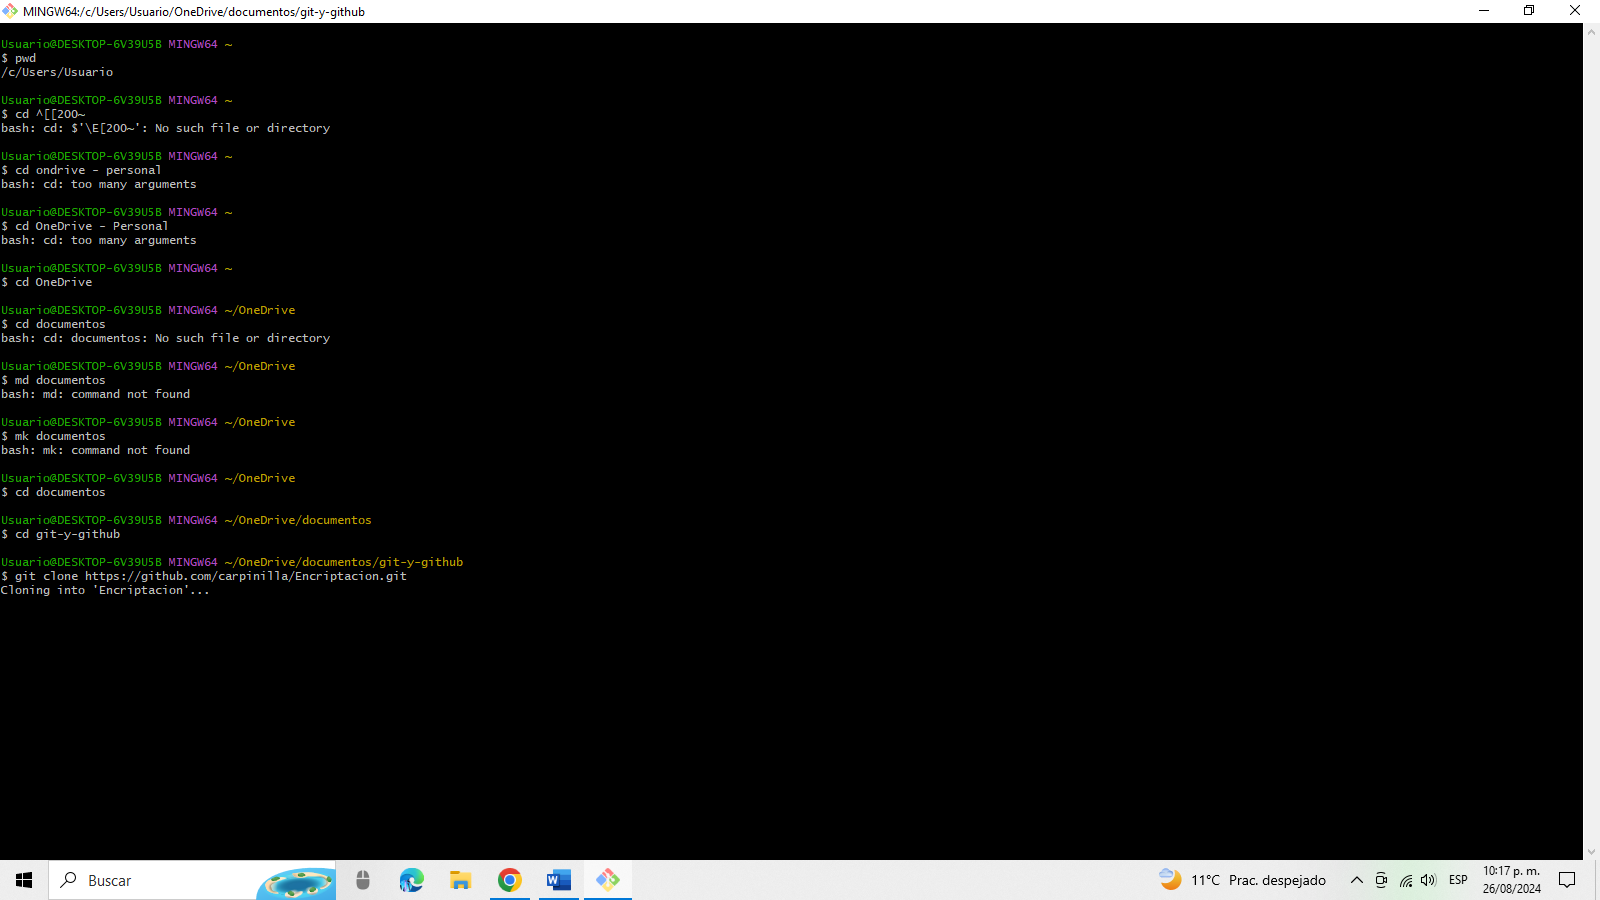Click the 'git clone https://github.com/carpinilla/Encriptacion.git' line
The height and width of the screenshot is (900, 1600).
pyautogui.click(x=204, y=576)
